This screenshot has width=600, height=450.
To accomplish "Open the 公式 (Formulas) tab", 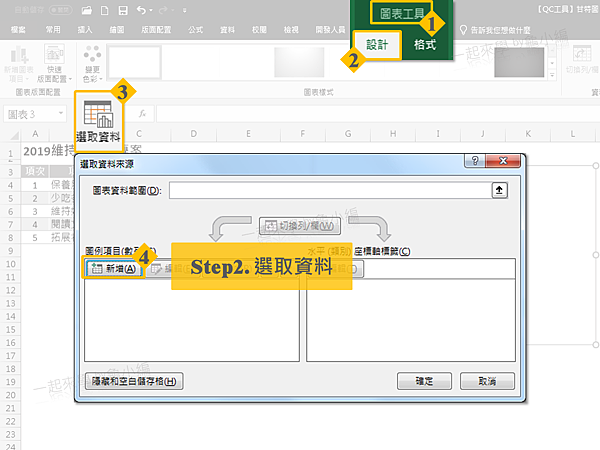I will pos(196,29).
